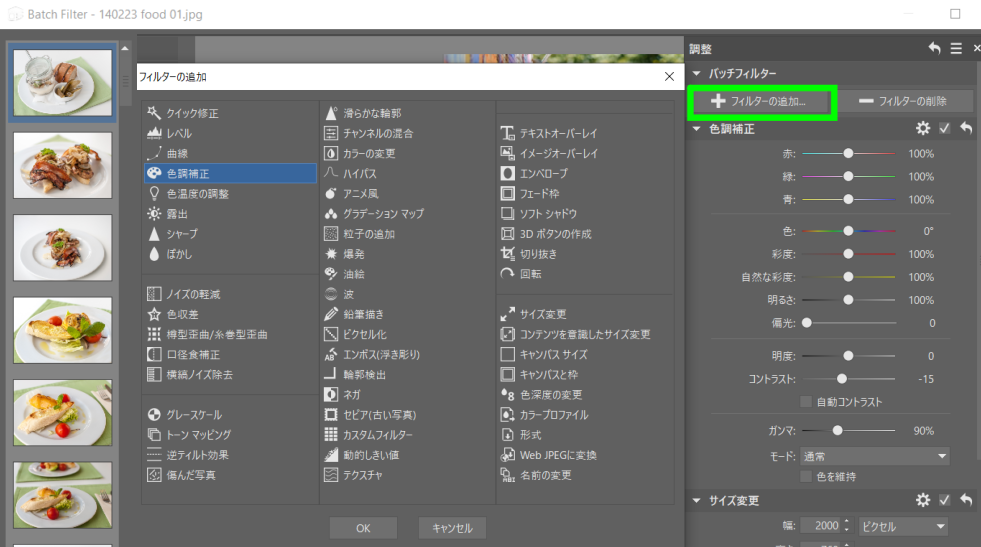Toggle the サイズ変更 enabled checkmark

coord(945,500)
